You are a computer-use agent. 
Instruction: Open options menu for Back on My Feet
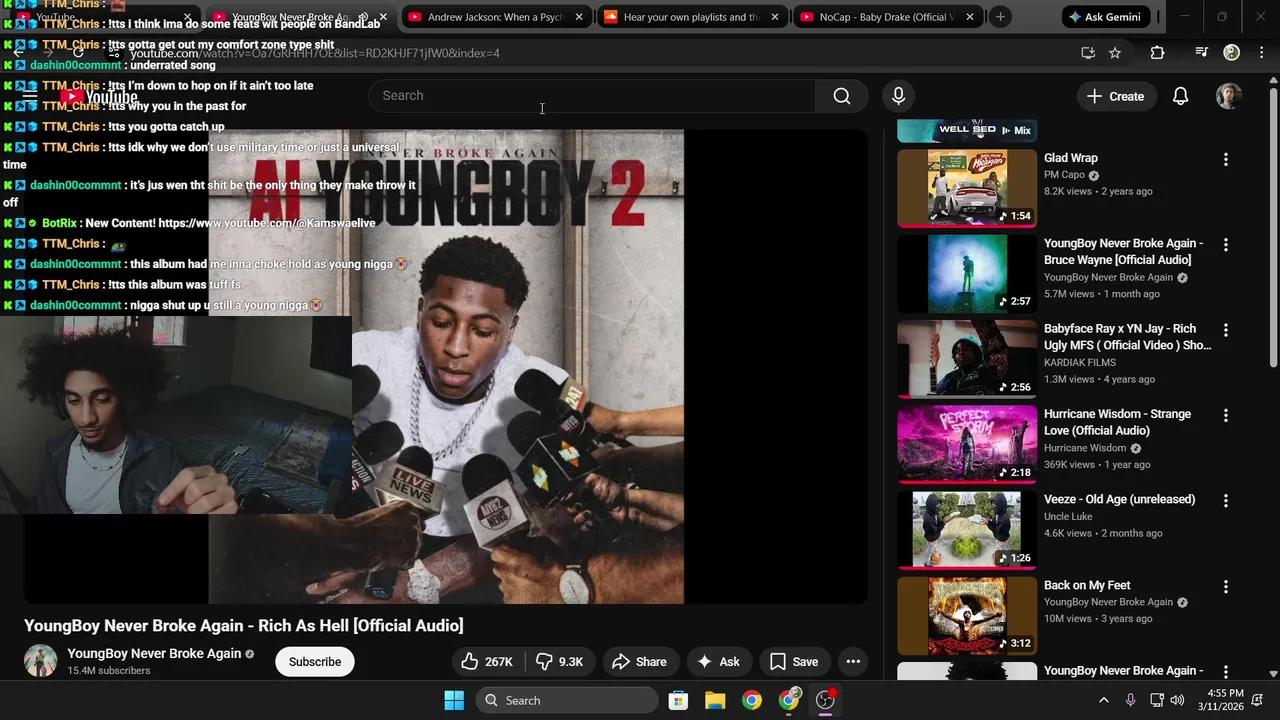pos(1225,587)
